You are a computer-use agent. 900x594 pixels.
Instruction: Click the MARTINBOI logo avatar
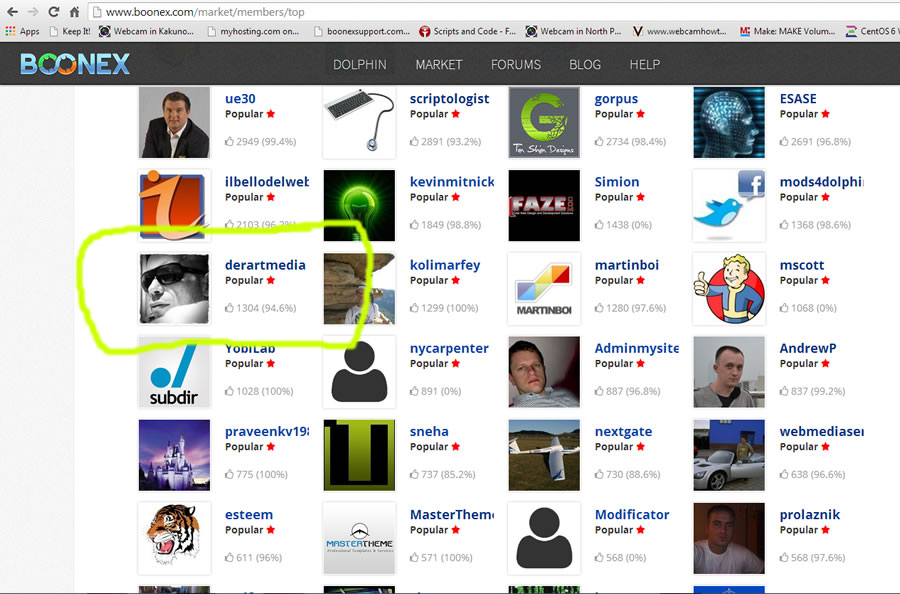(544, 289)
